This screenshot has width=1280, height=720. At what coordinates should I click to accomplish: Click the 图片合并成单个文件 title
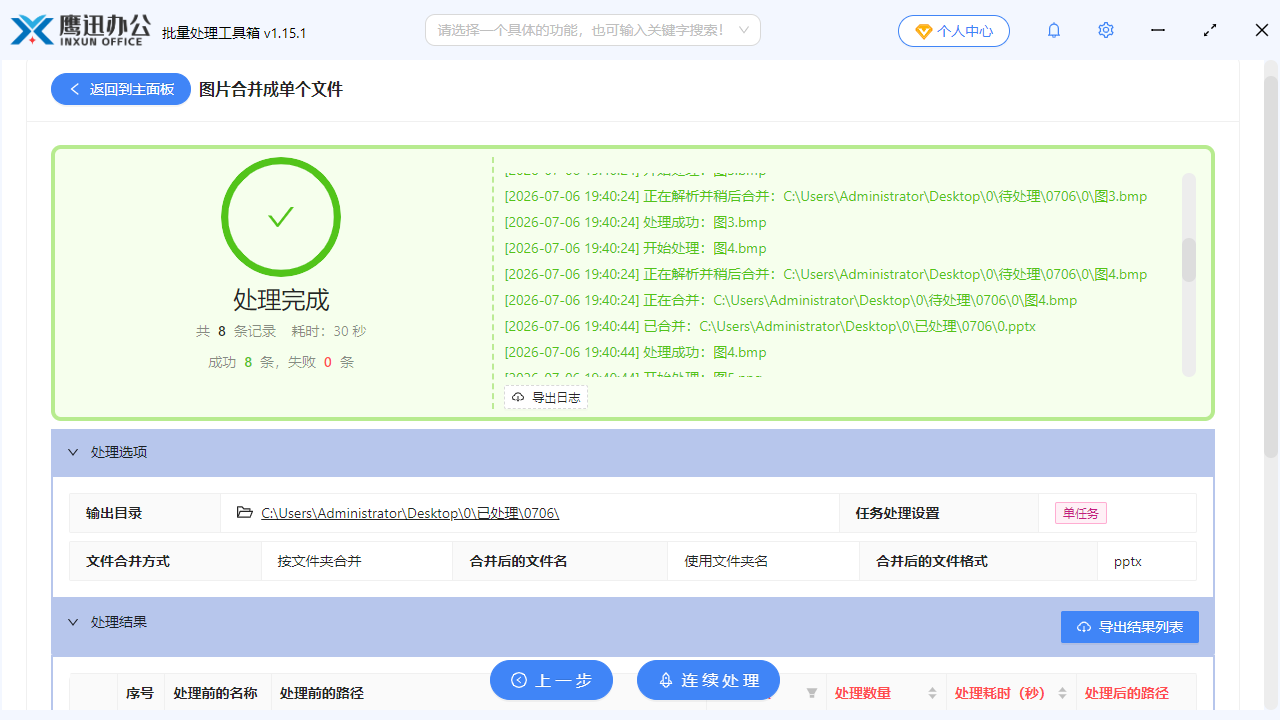[271, 89]
